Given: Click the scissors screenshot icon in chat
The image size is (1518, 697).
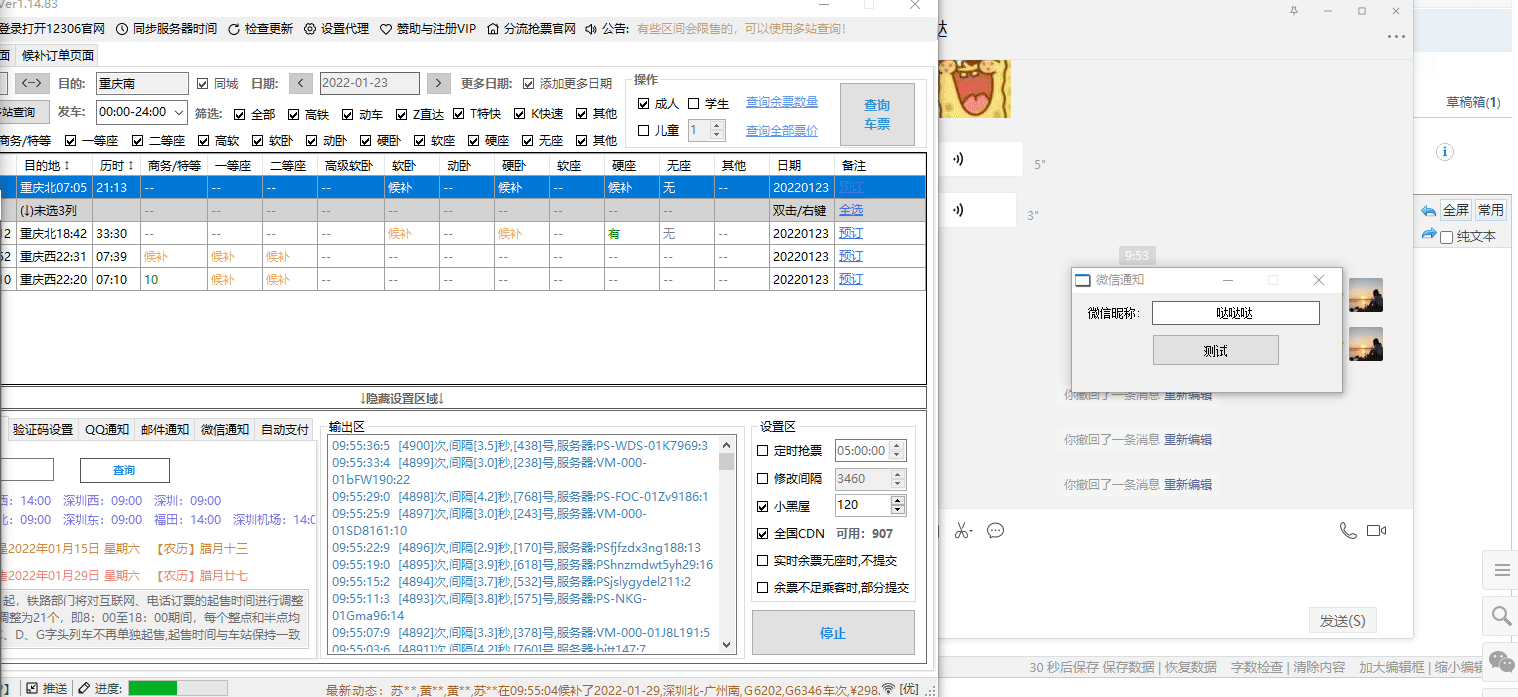Looking at the screenshot, I should [x=962, y=530].
